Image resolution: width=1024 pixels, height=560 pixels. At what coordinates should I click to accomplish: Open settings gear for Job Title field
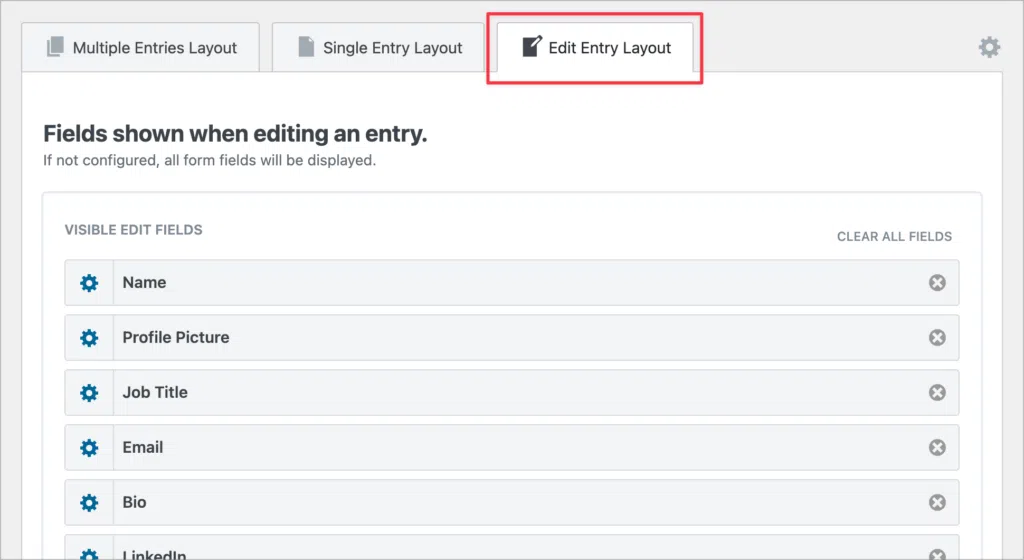coord(89,392)
